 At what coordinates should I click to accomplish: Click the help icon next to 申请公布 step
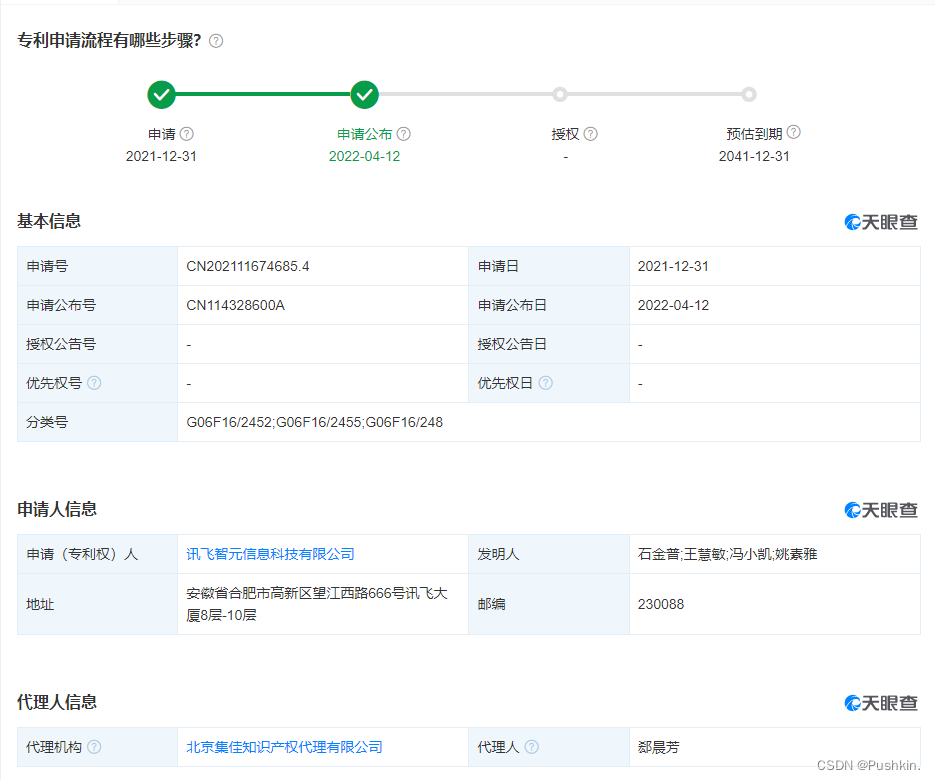pyautogui.click(x=404, y=134)
